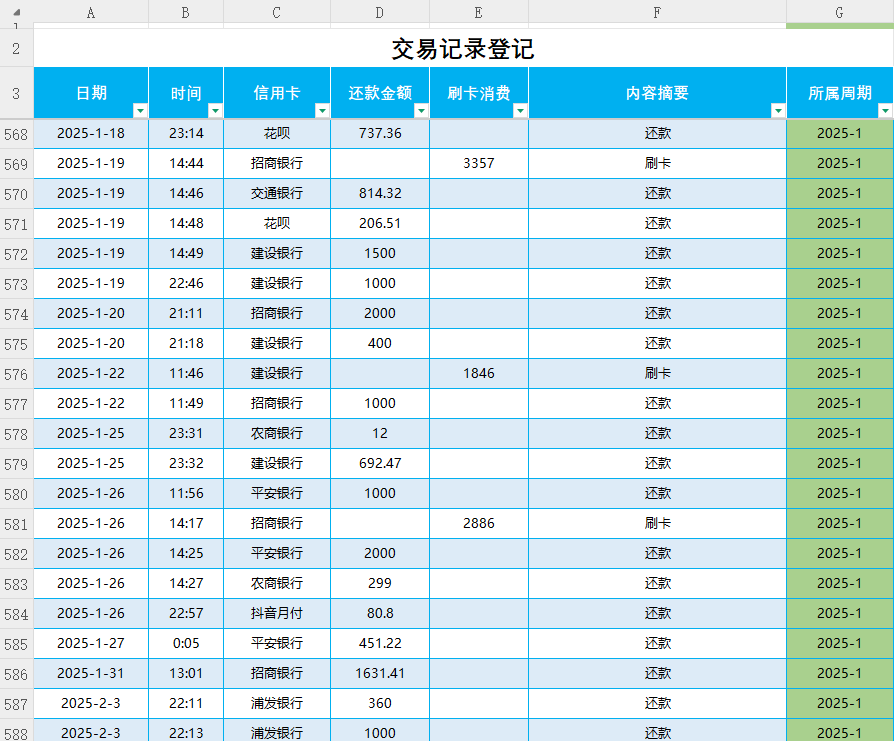Select cell with amount 737.36
894x741 pixels.
(x=380, y=134)
